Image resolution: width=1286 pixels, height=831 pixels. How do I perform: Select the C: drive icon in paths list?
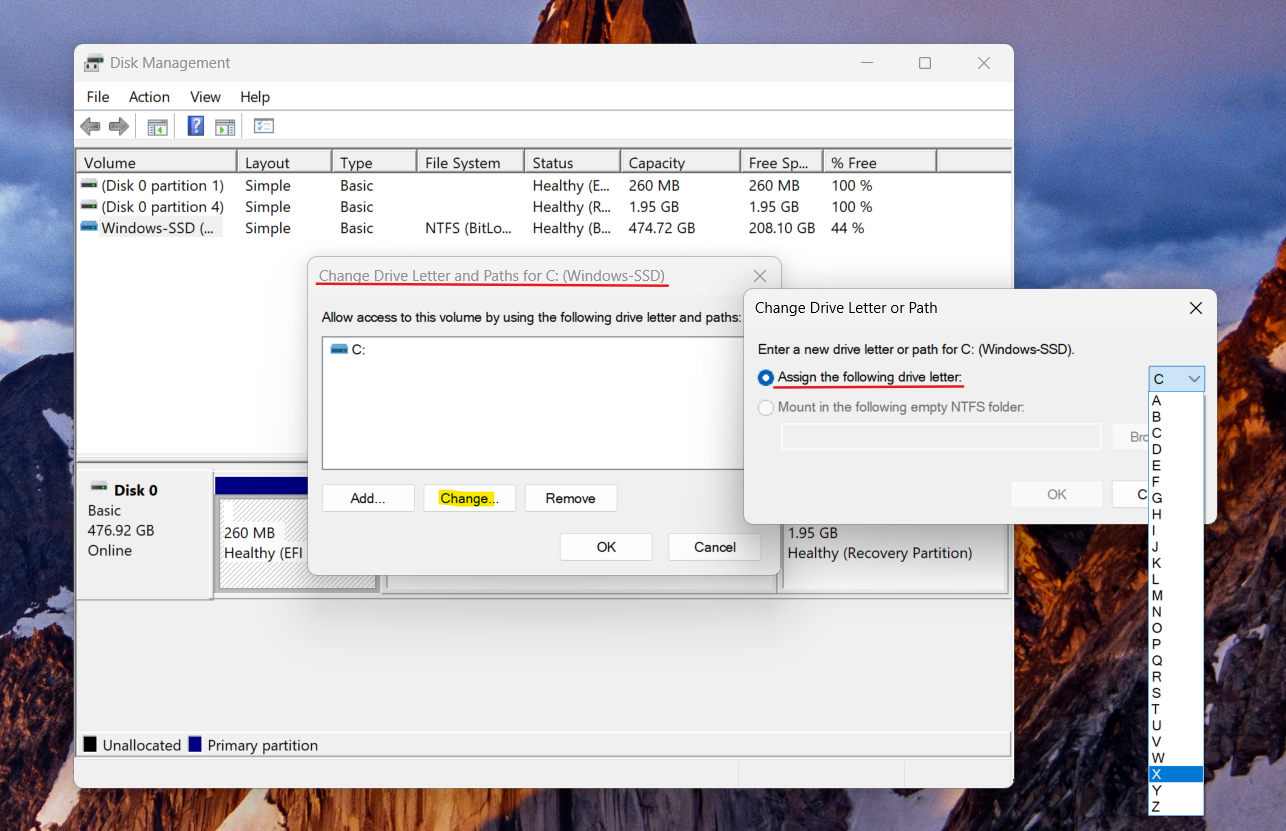coord(339,349)
